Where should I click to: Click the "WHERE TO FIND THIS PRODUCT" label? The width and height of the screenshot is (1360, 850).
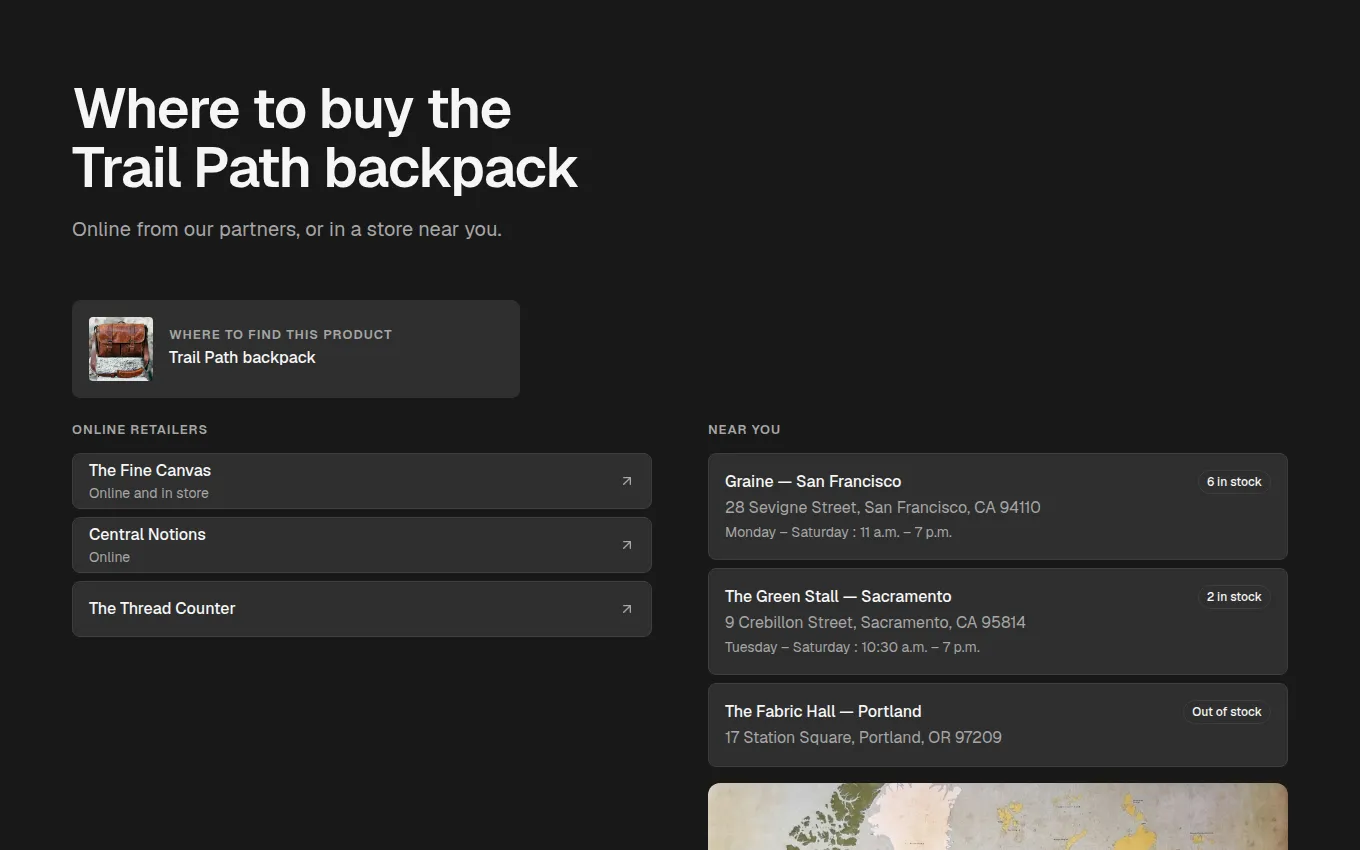click(x=280, y=334)
